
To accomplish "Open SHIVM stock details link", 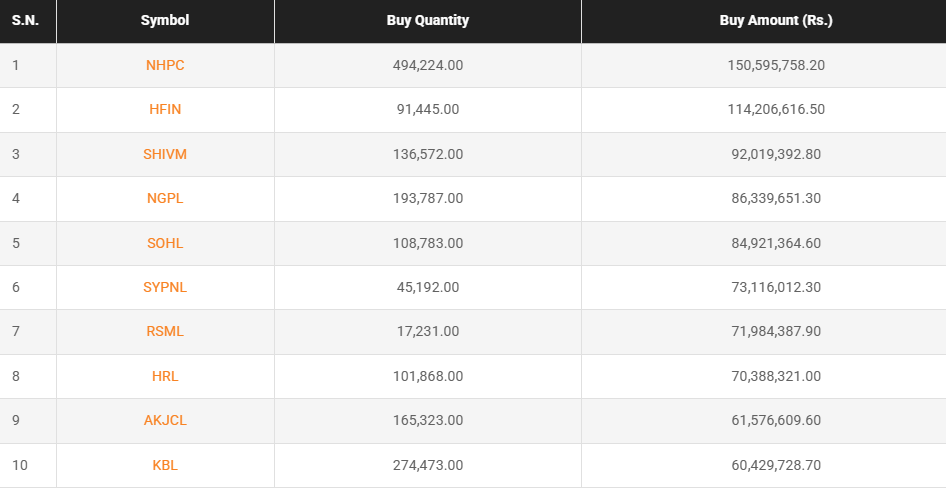I will click(x=165, y=154).
